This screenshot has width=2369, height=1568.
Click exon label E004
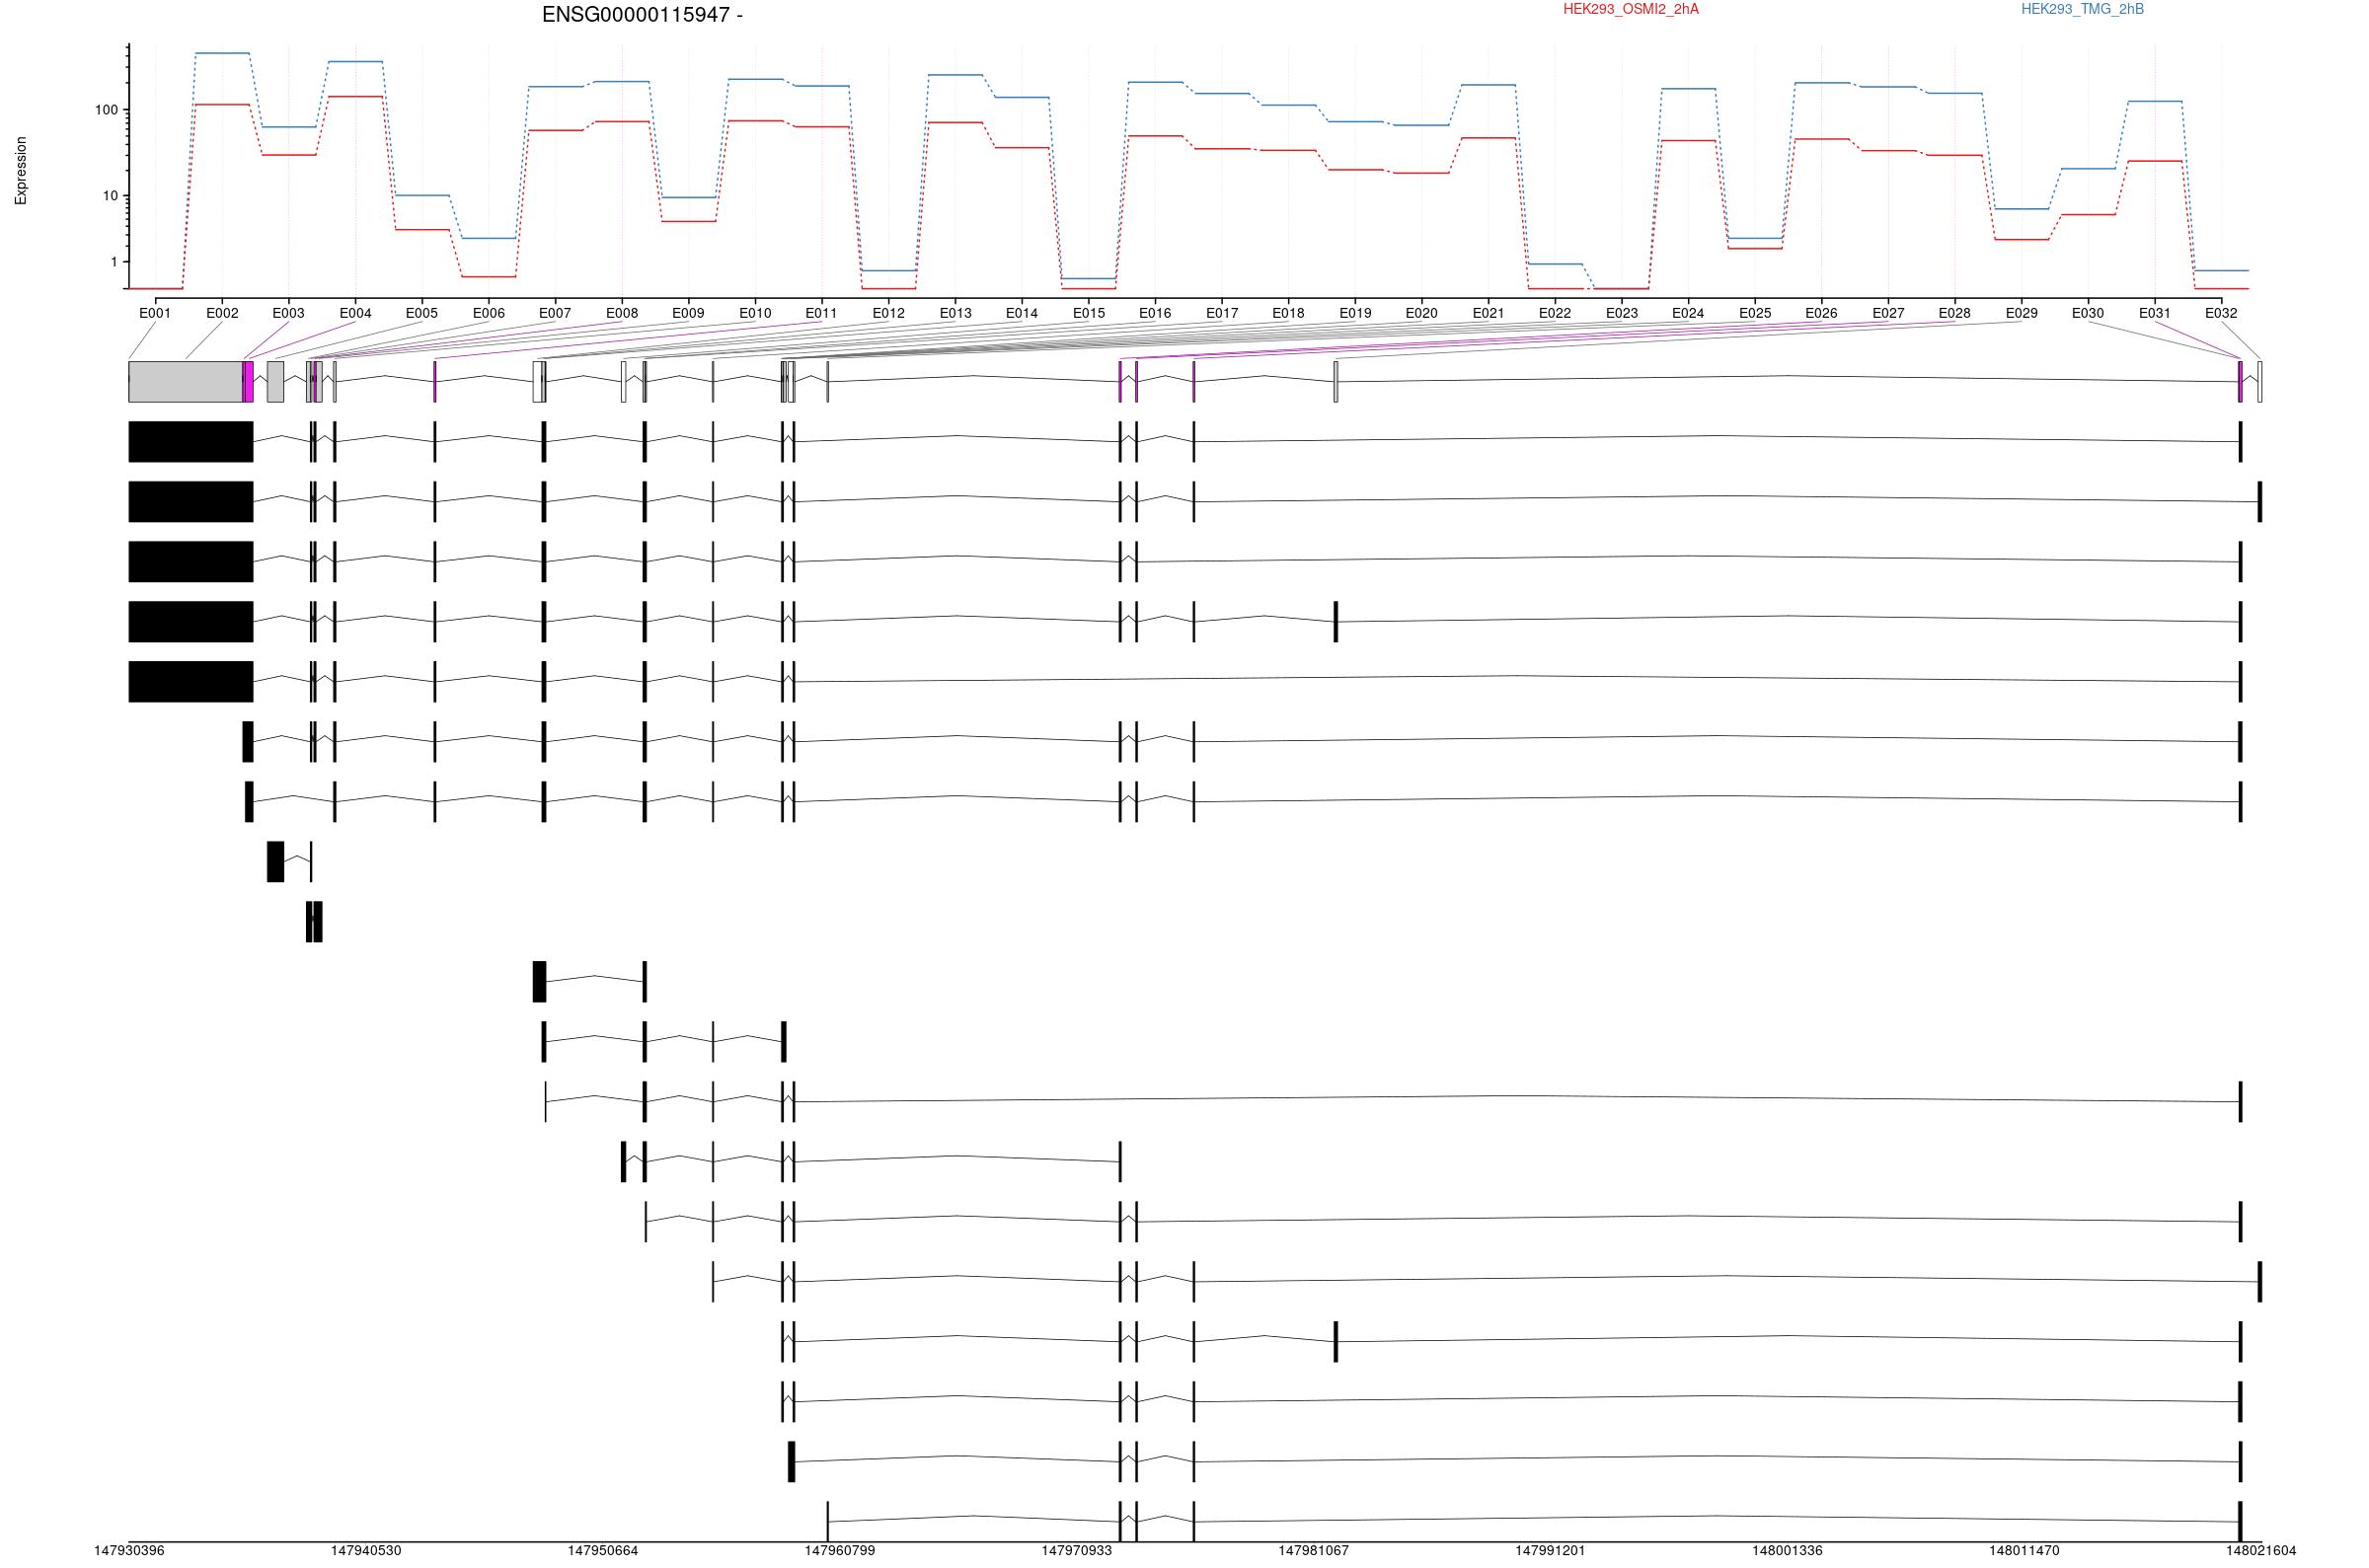(x=355, y=313)
